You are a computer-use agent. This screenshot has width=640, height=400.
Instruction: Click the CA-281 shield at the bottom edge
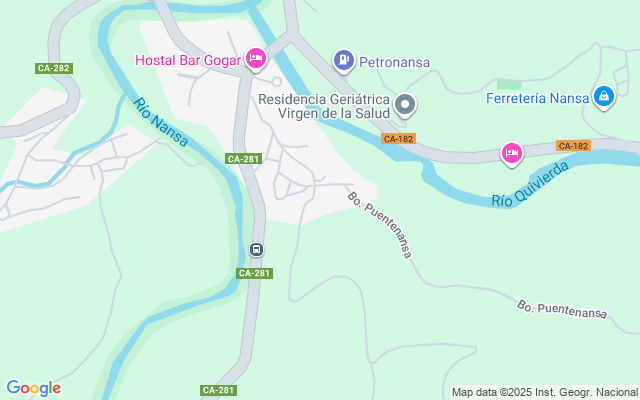click(218, 390)
